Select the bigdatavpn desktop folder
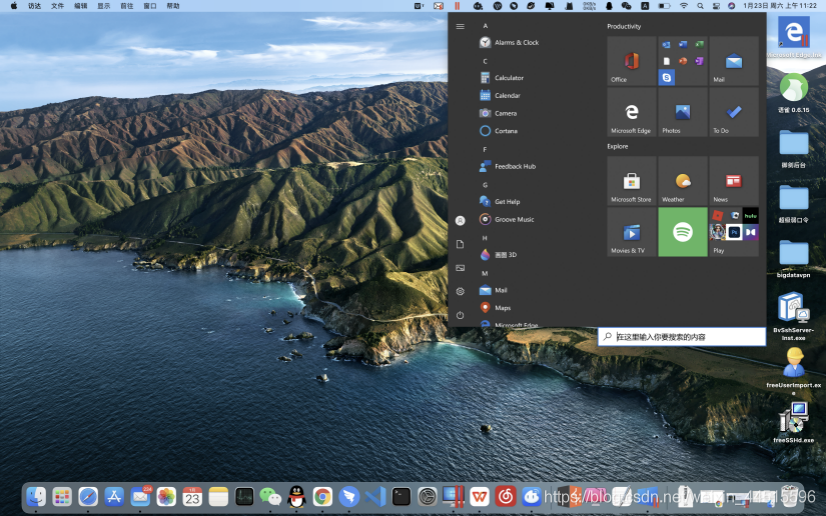Image resolution: width=826 pixels, height=516 pixels. click(x=794, y=259)
